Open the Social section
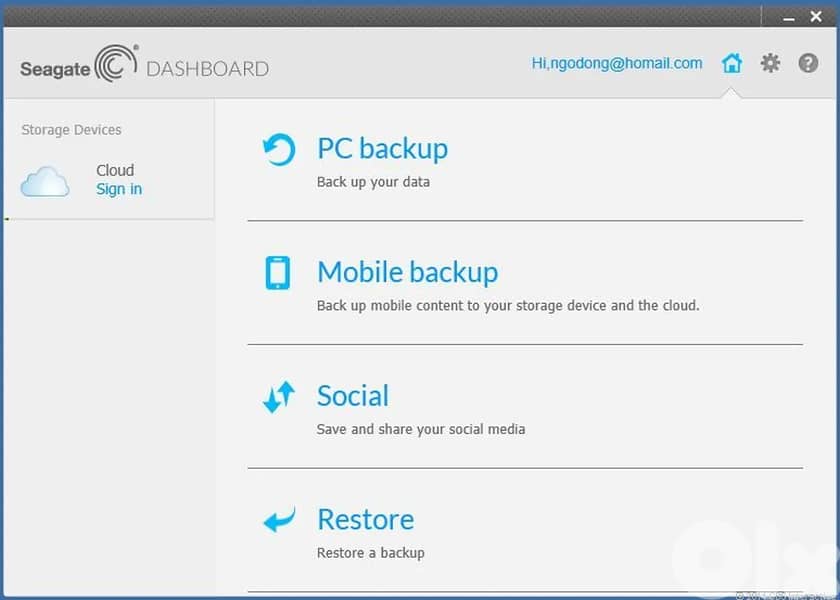Screen dimensions: 840x600 point(353,396)
